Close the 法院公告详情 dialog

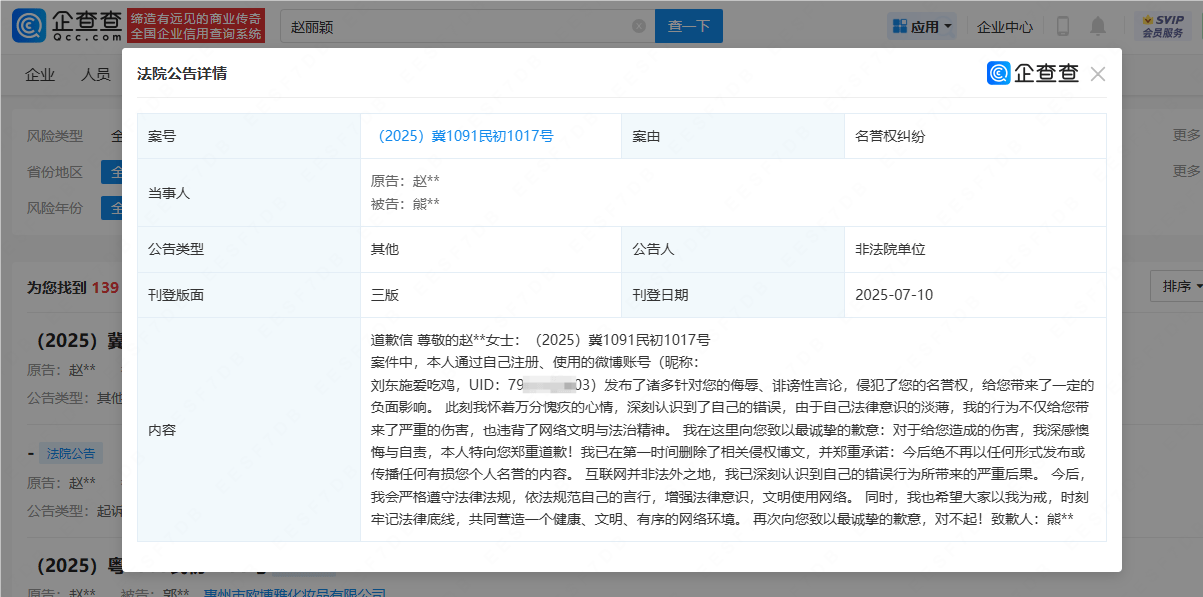pyautogui.click(x=1098, y=74)
